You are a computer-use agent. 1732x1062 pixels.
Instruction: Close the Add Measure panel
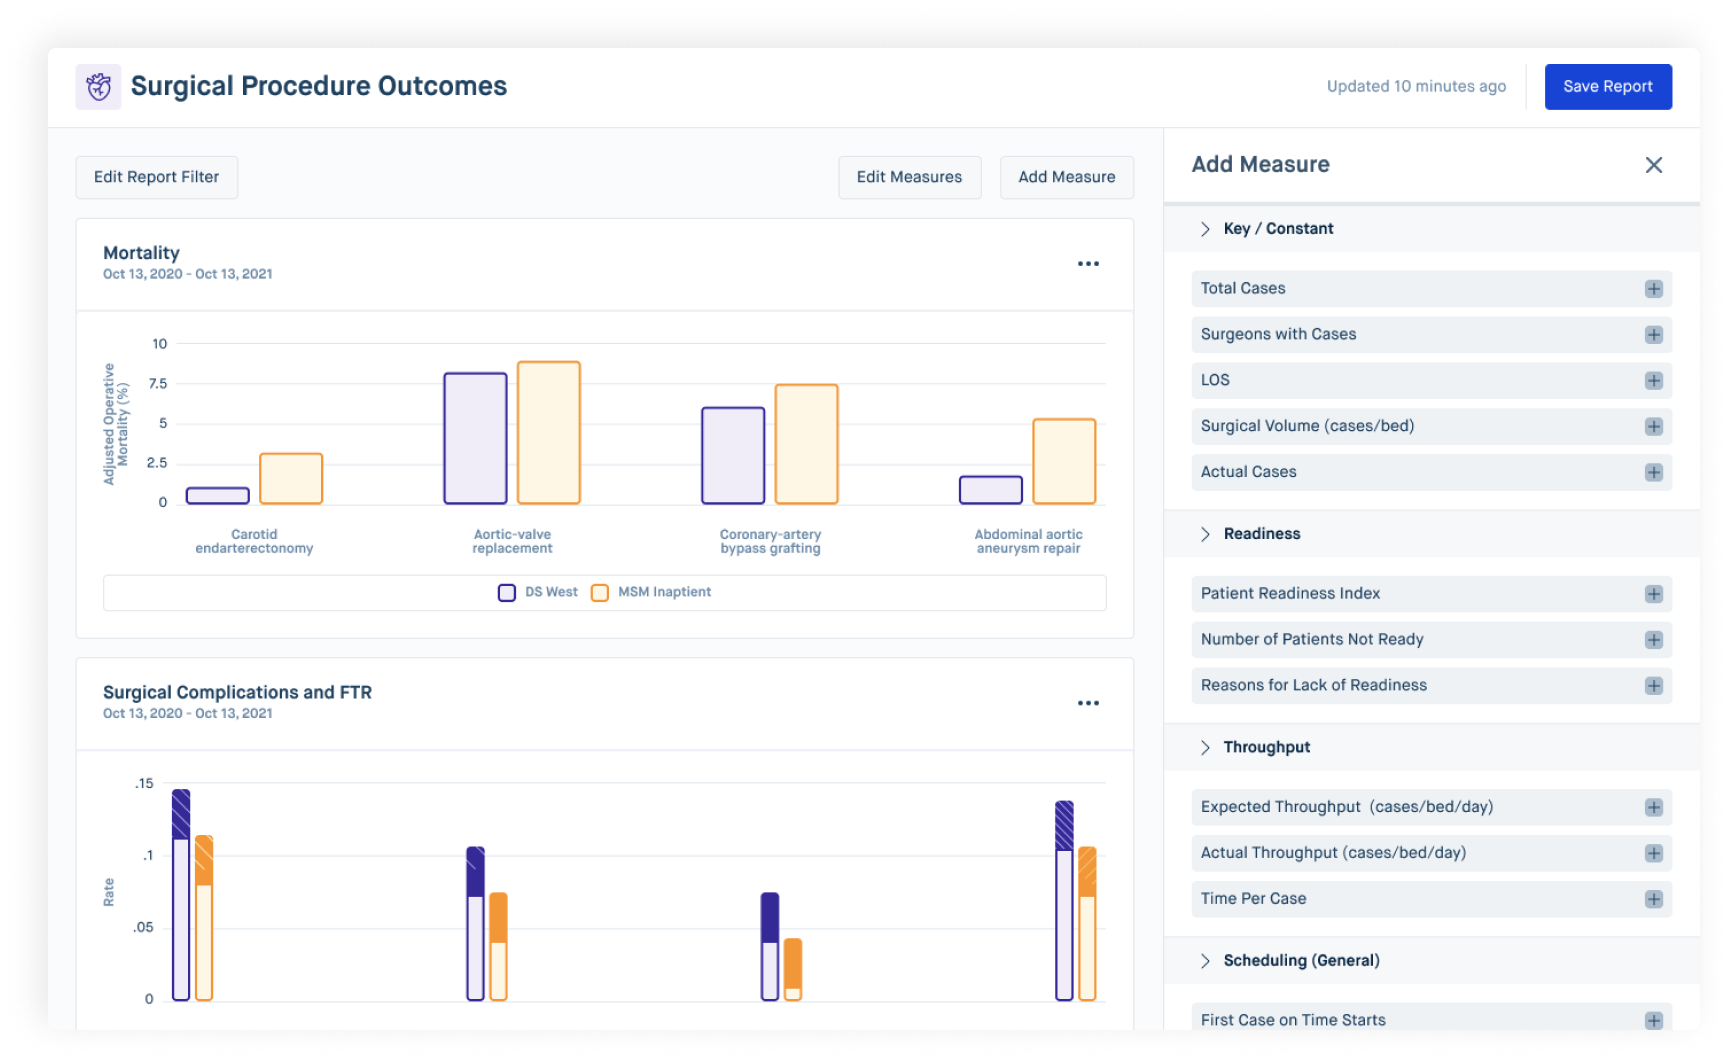coord(1653,165)
